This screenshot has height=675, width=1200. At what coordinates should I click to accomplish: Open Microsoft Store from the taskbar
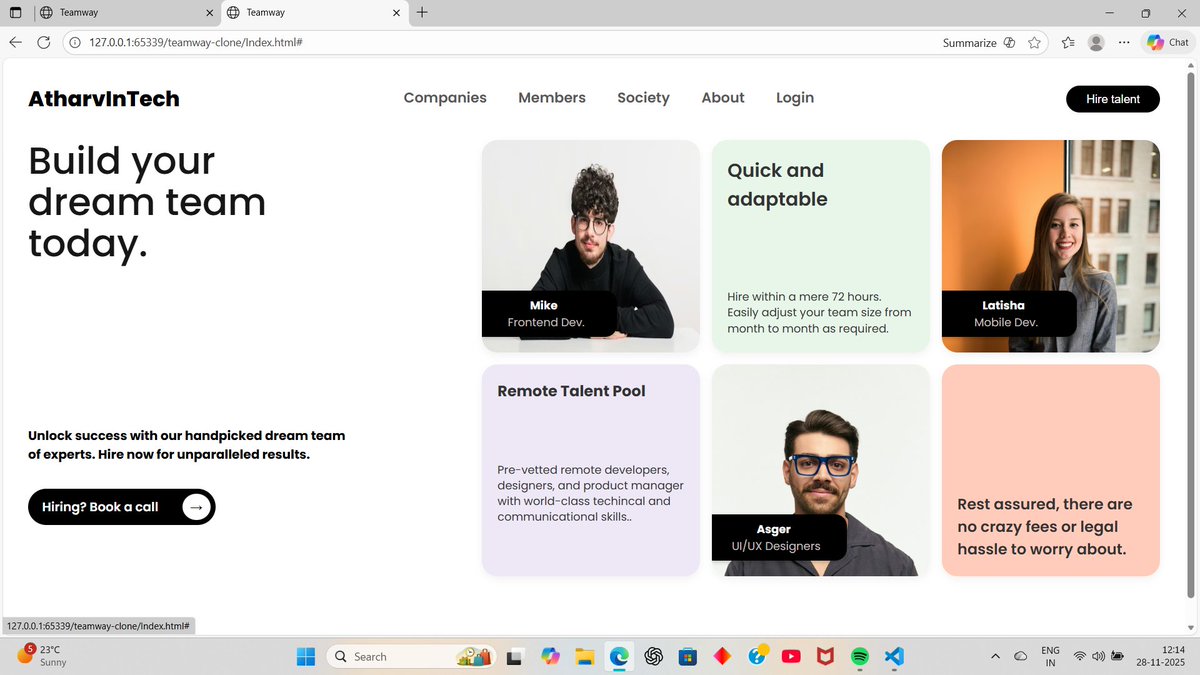687,656
